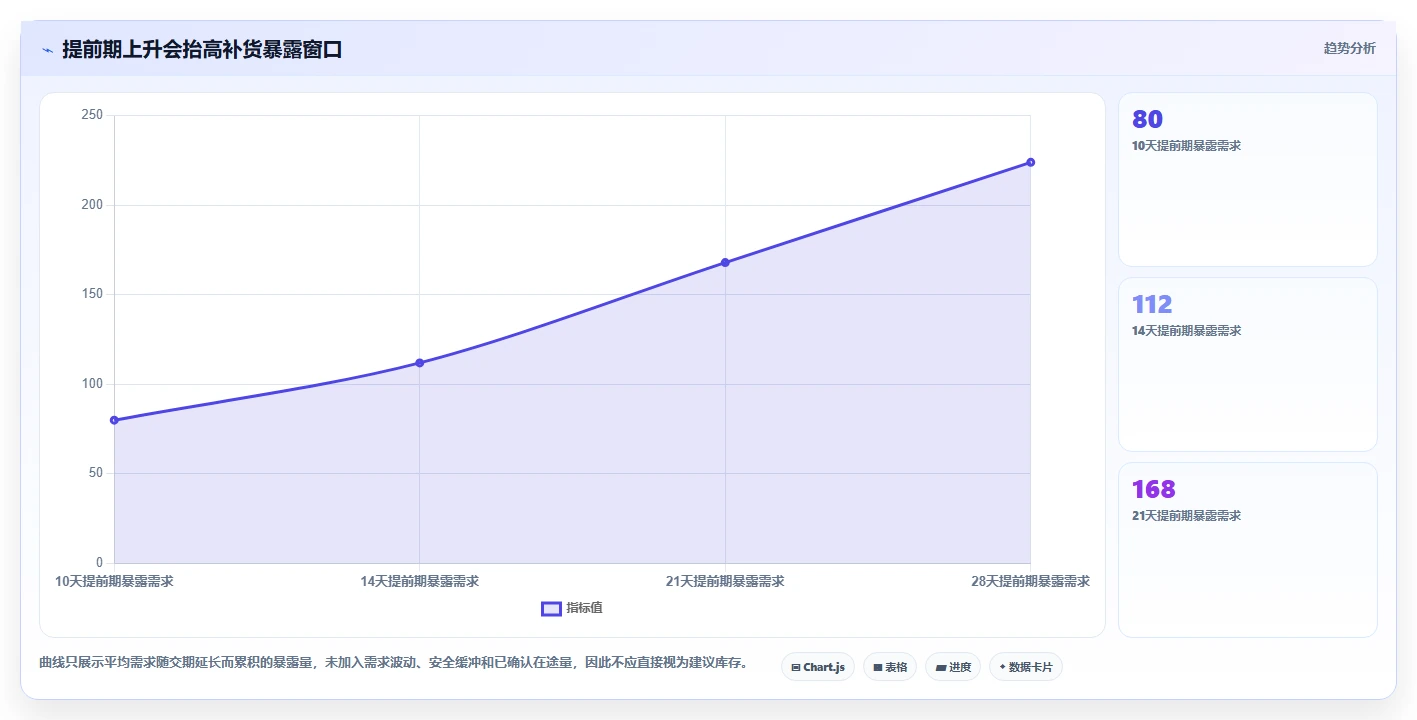Image resolution: width=1417 pixels, height=720 pixels.
Task: Click the card caption 21天提前期暴露需求
Action: tap(1186, 516)
